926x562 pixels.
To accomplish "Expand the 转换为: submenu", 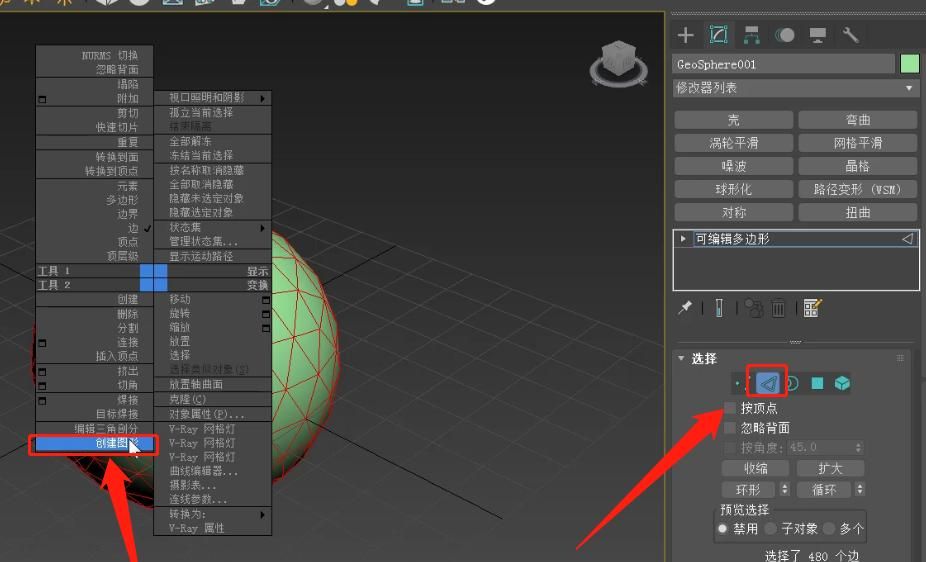I will (x=213, y=514).
